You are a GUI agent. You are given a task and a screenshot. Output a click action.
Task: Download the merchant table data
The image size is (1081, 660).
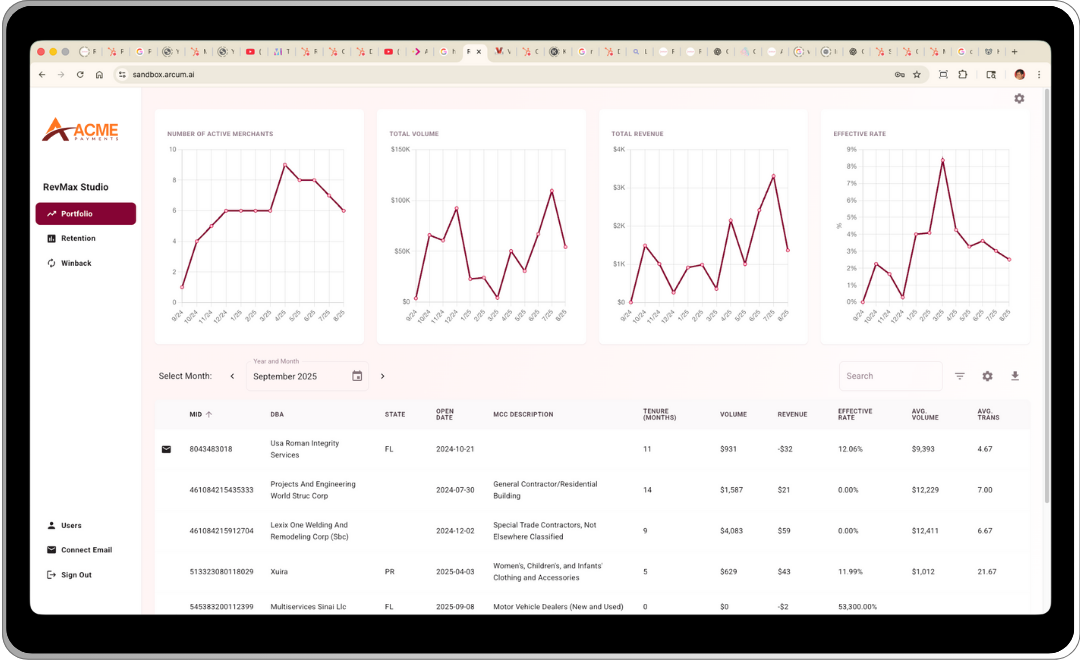point(1015,376)
